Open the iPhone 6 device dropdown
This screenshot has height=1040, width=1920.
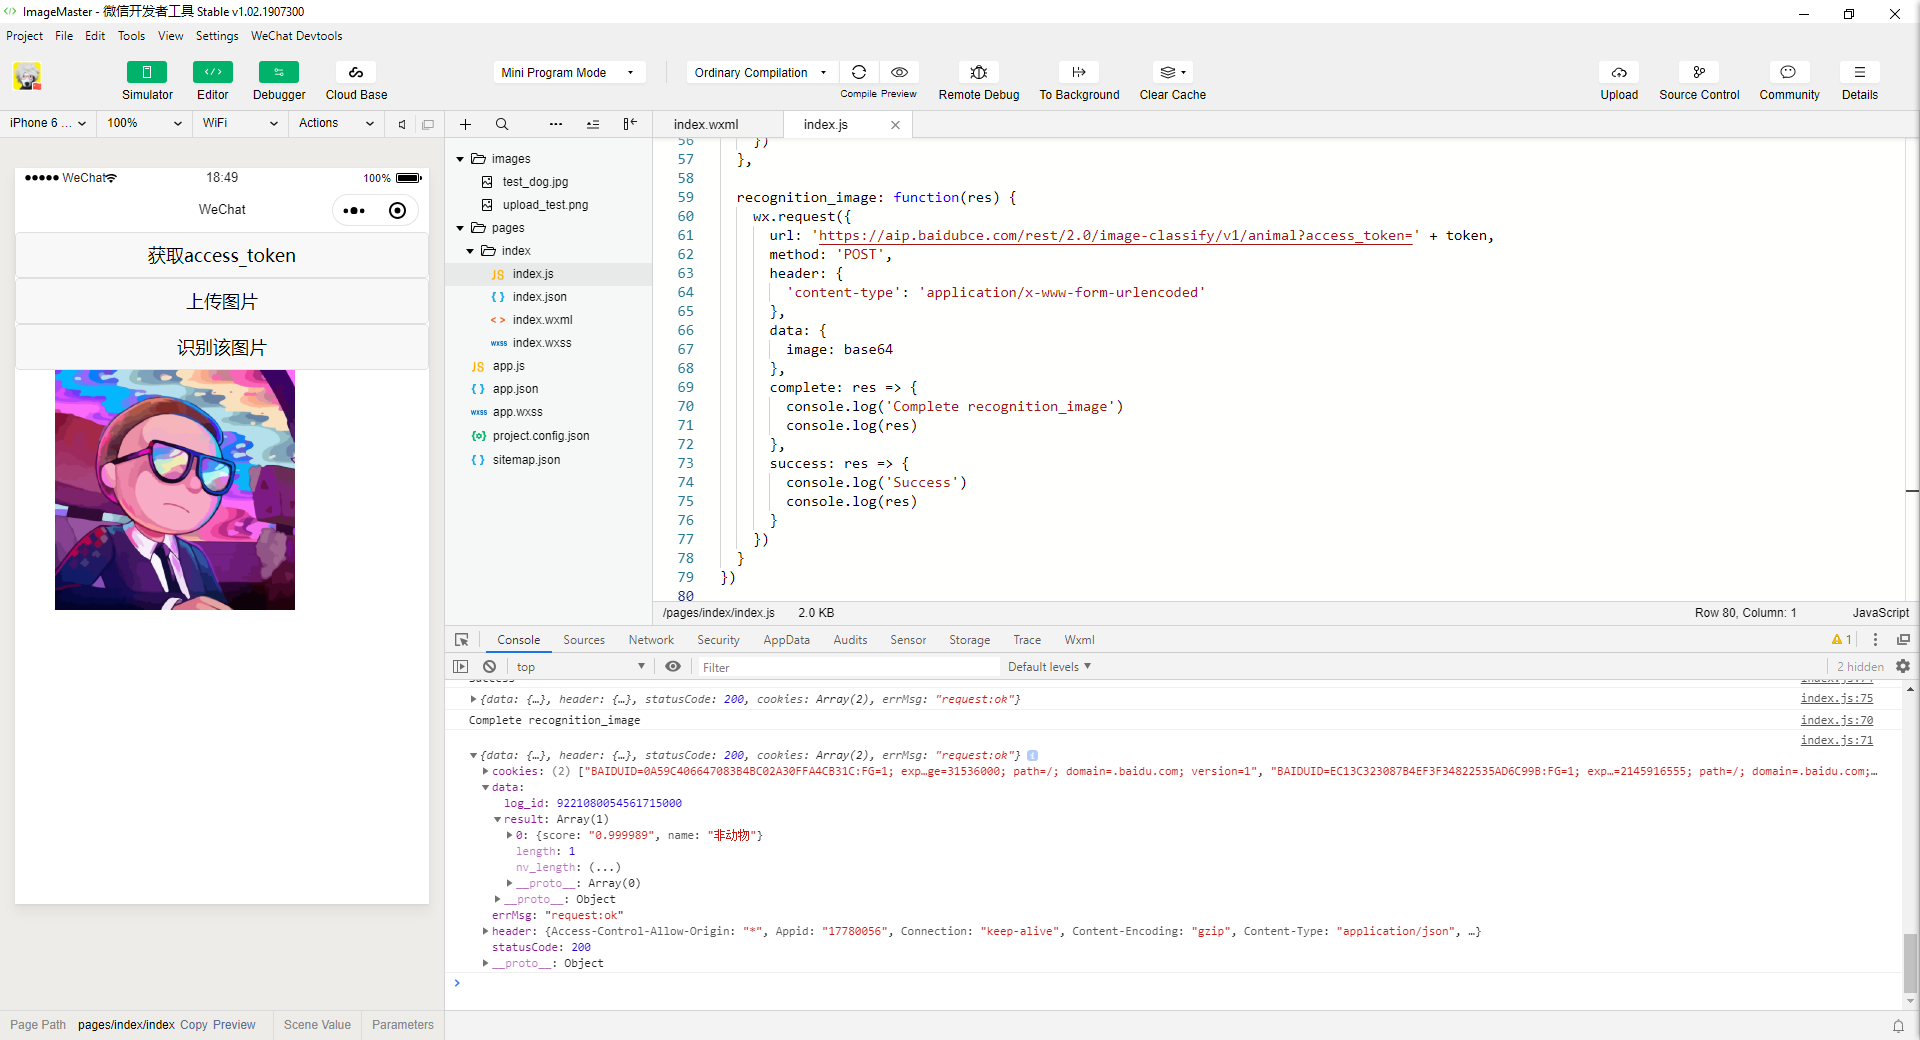pos(48,123)
